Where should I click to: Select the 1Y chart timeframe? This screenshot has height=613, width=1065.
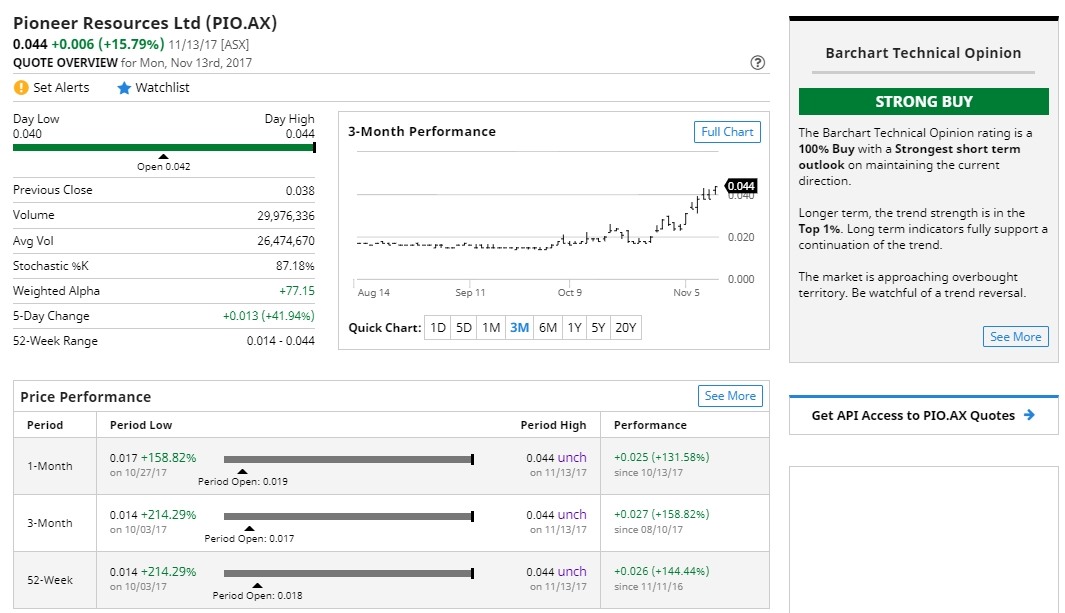[575, 327]
